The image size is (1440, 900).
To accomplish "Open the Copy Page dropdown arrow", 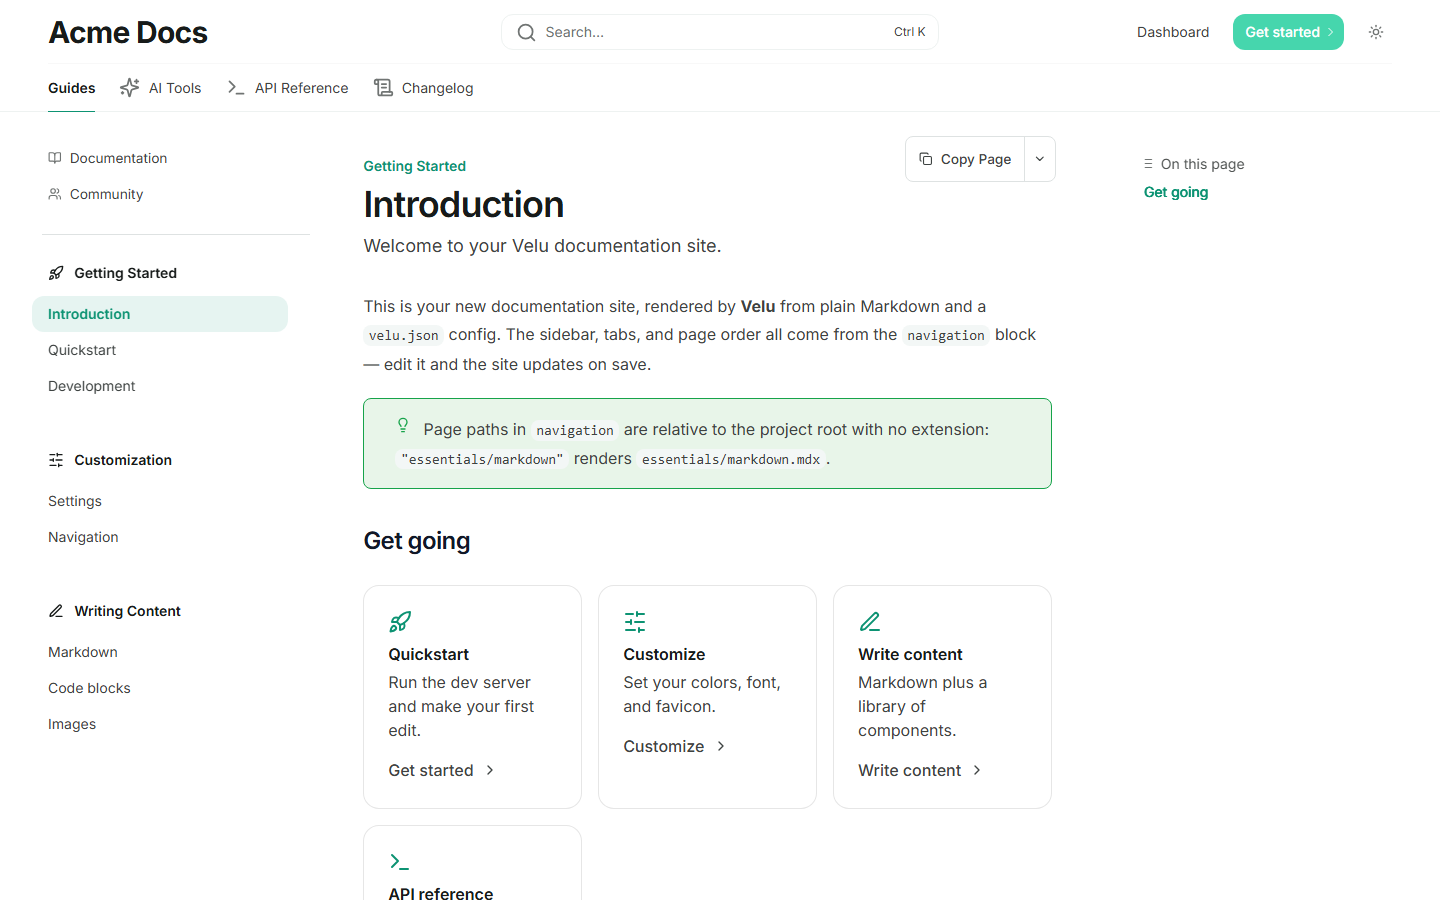I will [x=1040, y=159].
